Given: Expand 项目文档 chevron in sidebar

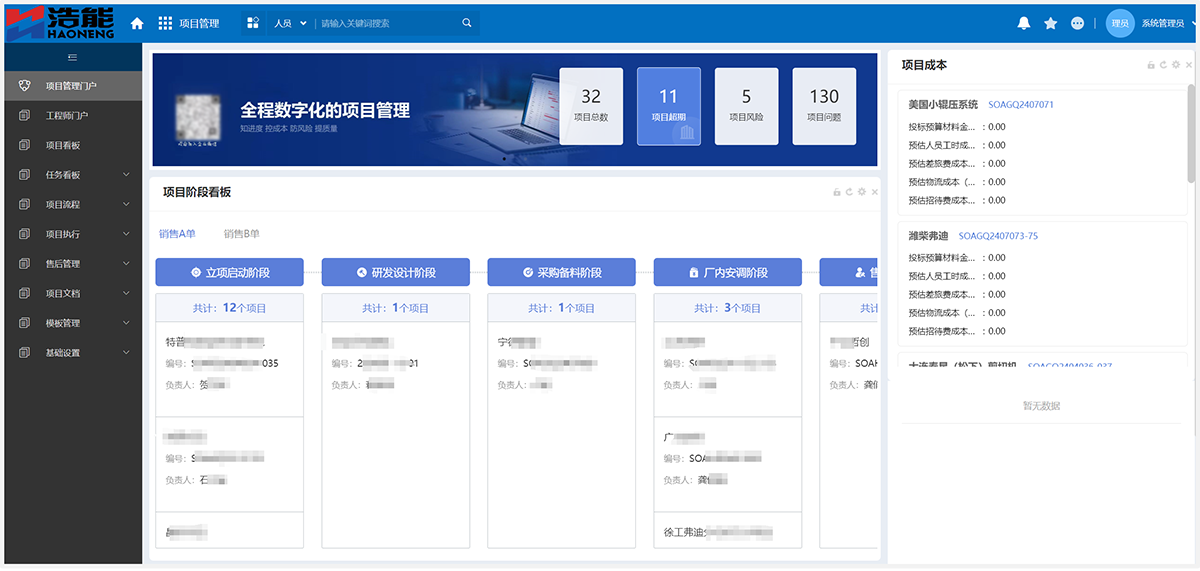Looking at the screenshot, I should pos(126,294).
